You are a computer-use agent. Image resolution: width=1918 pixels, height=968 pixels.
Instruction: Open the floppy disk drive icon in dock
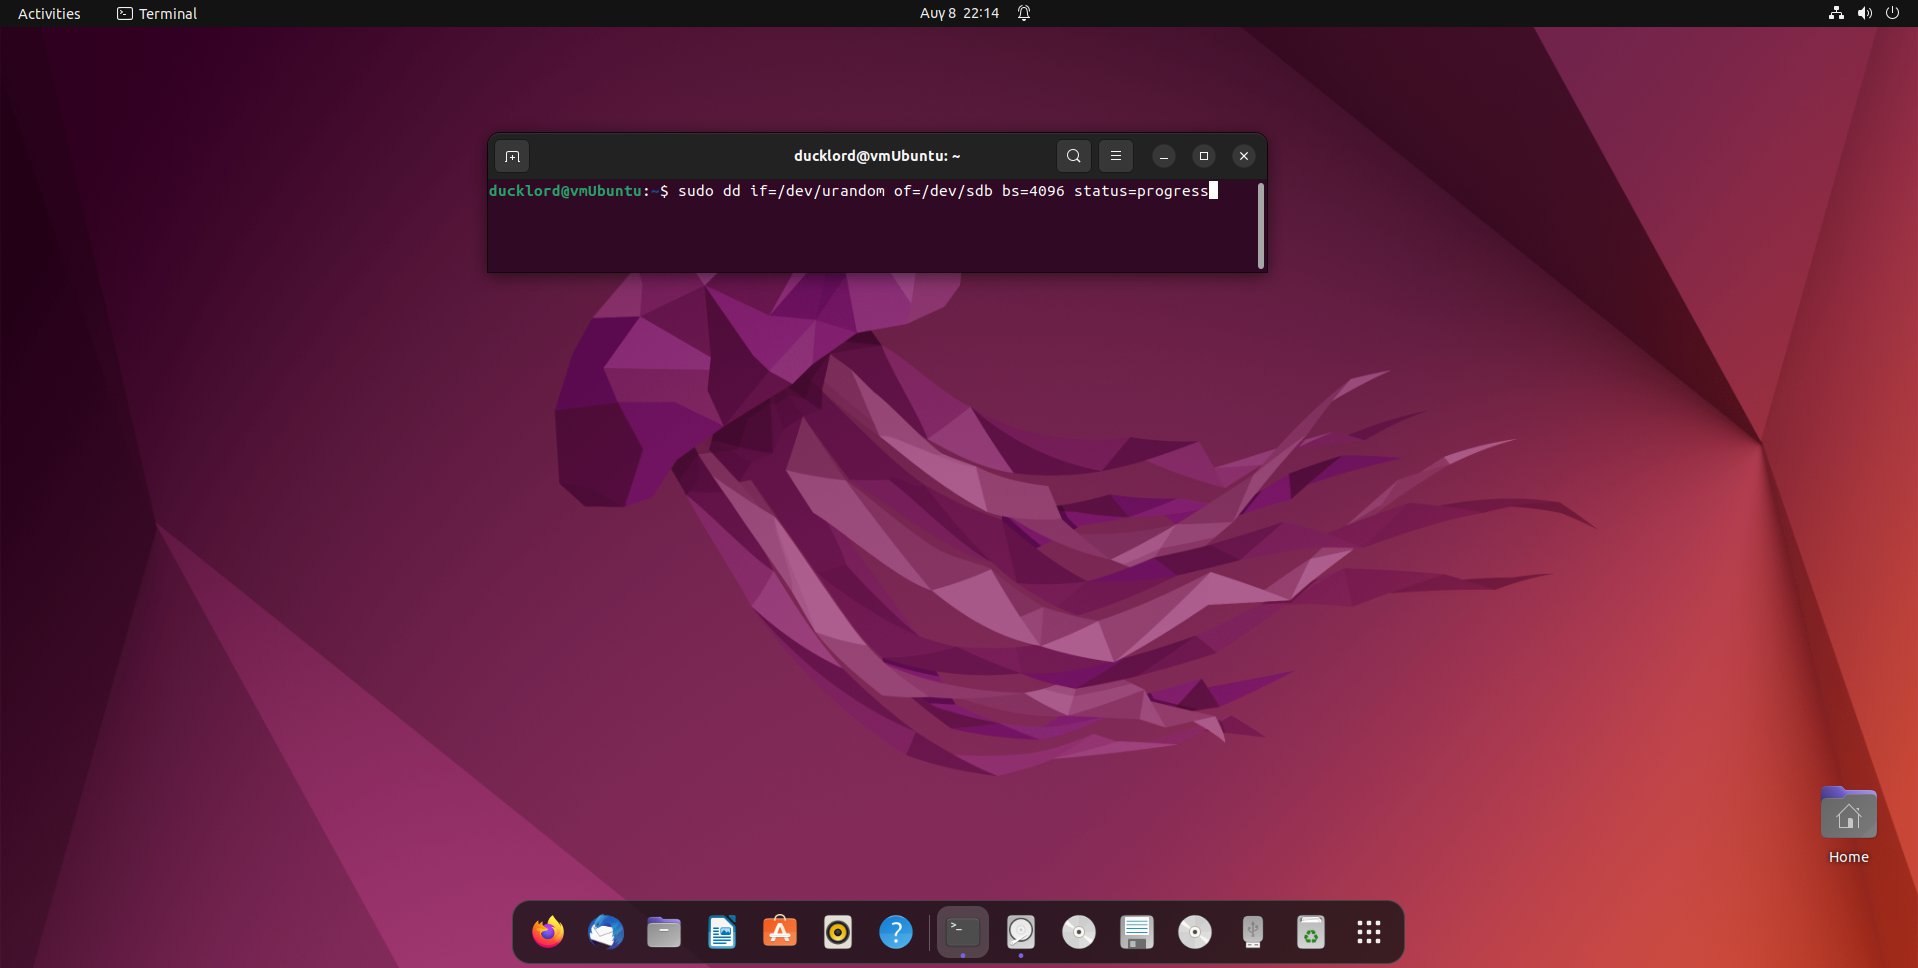point(1137,932)
